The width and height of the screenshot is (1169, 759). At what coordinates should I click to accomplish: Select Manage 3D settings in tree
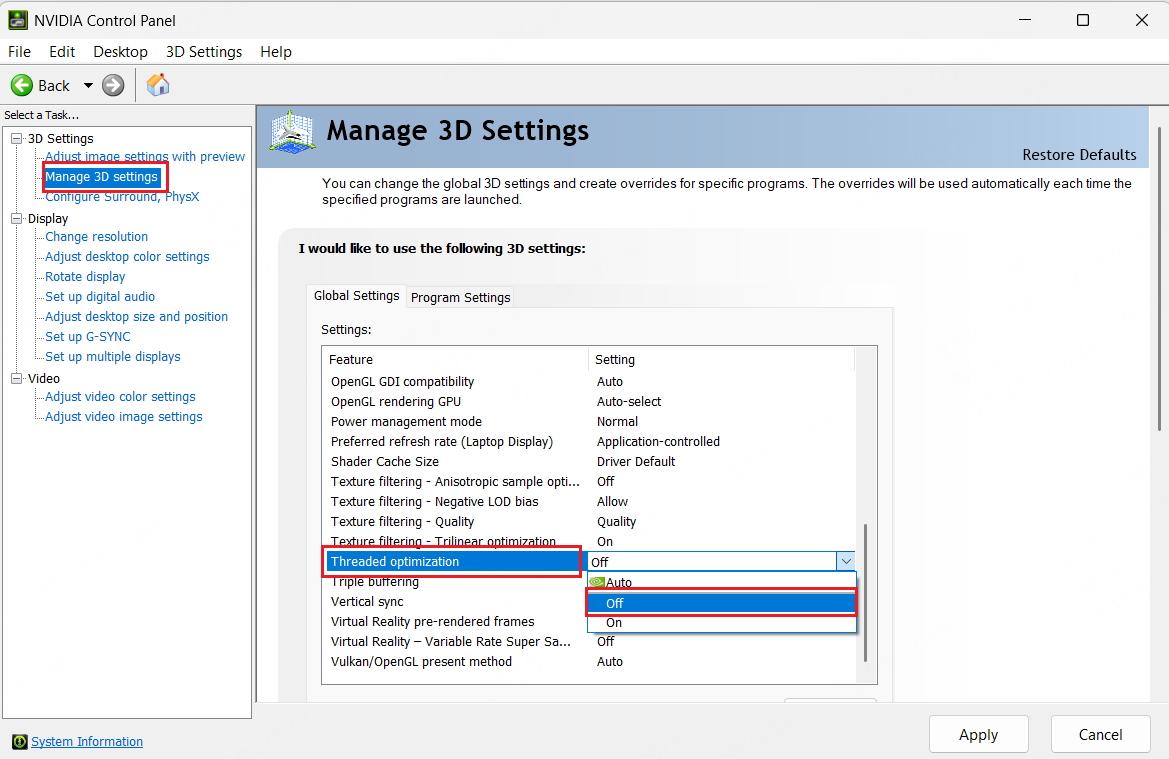101,177
